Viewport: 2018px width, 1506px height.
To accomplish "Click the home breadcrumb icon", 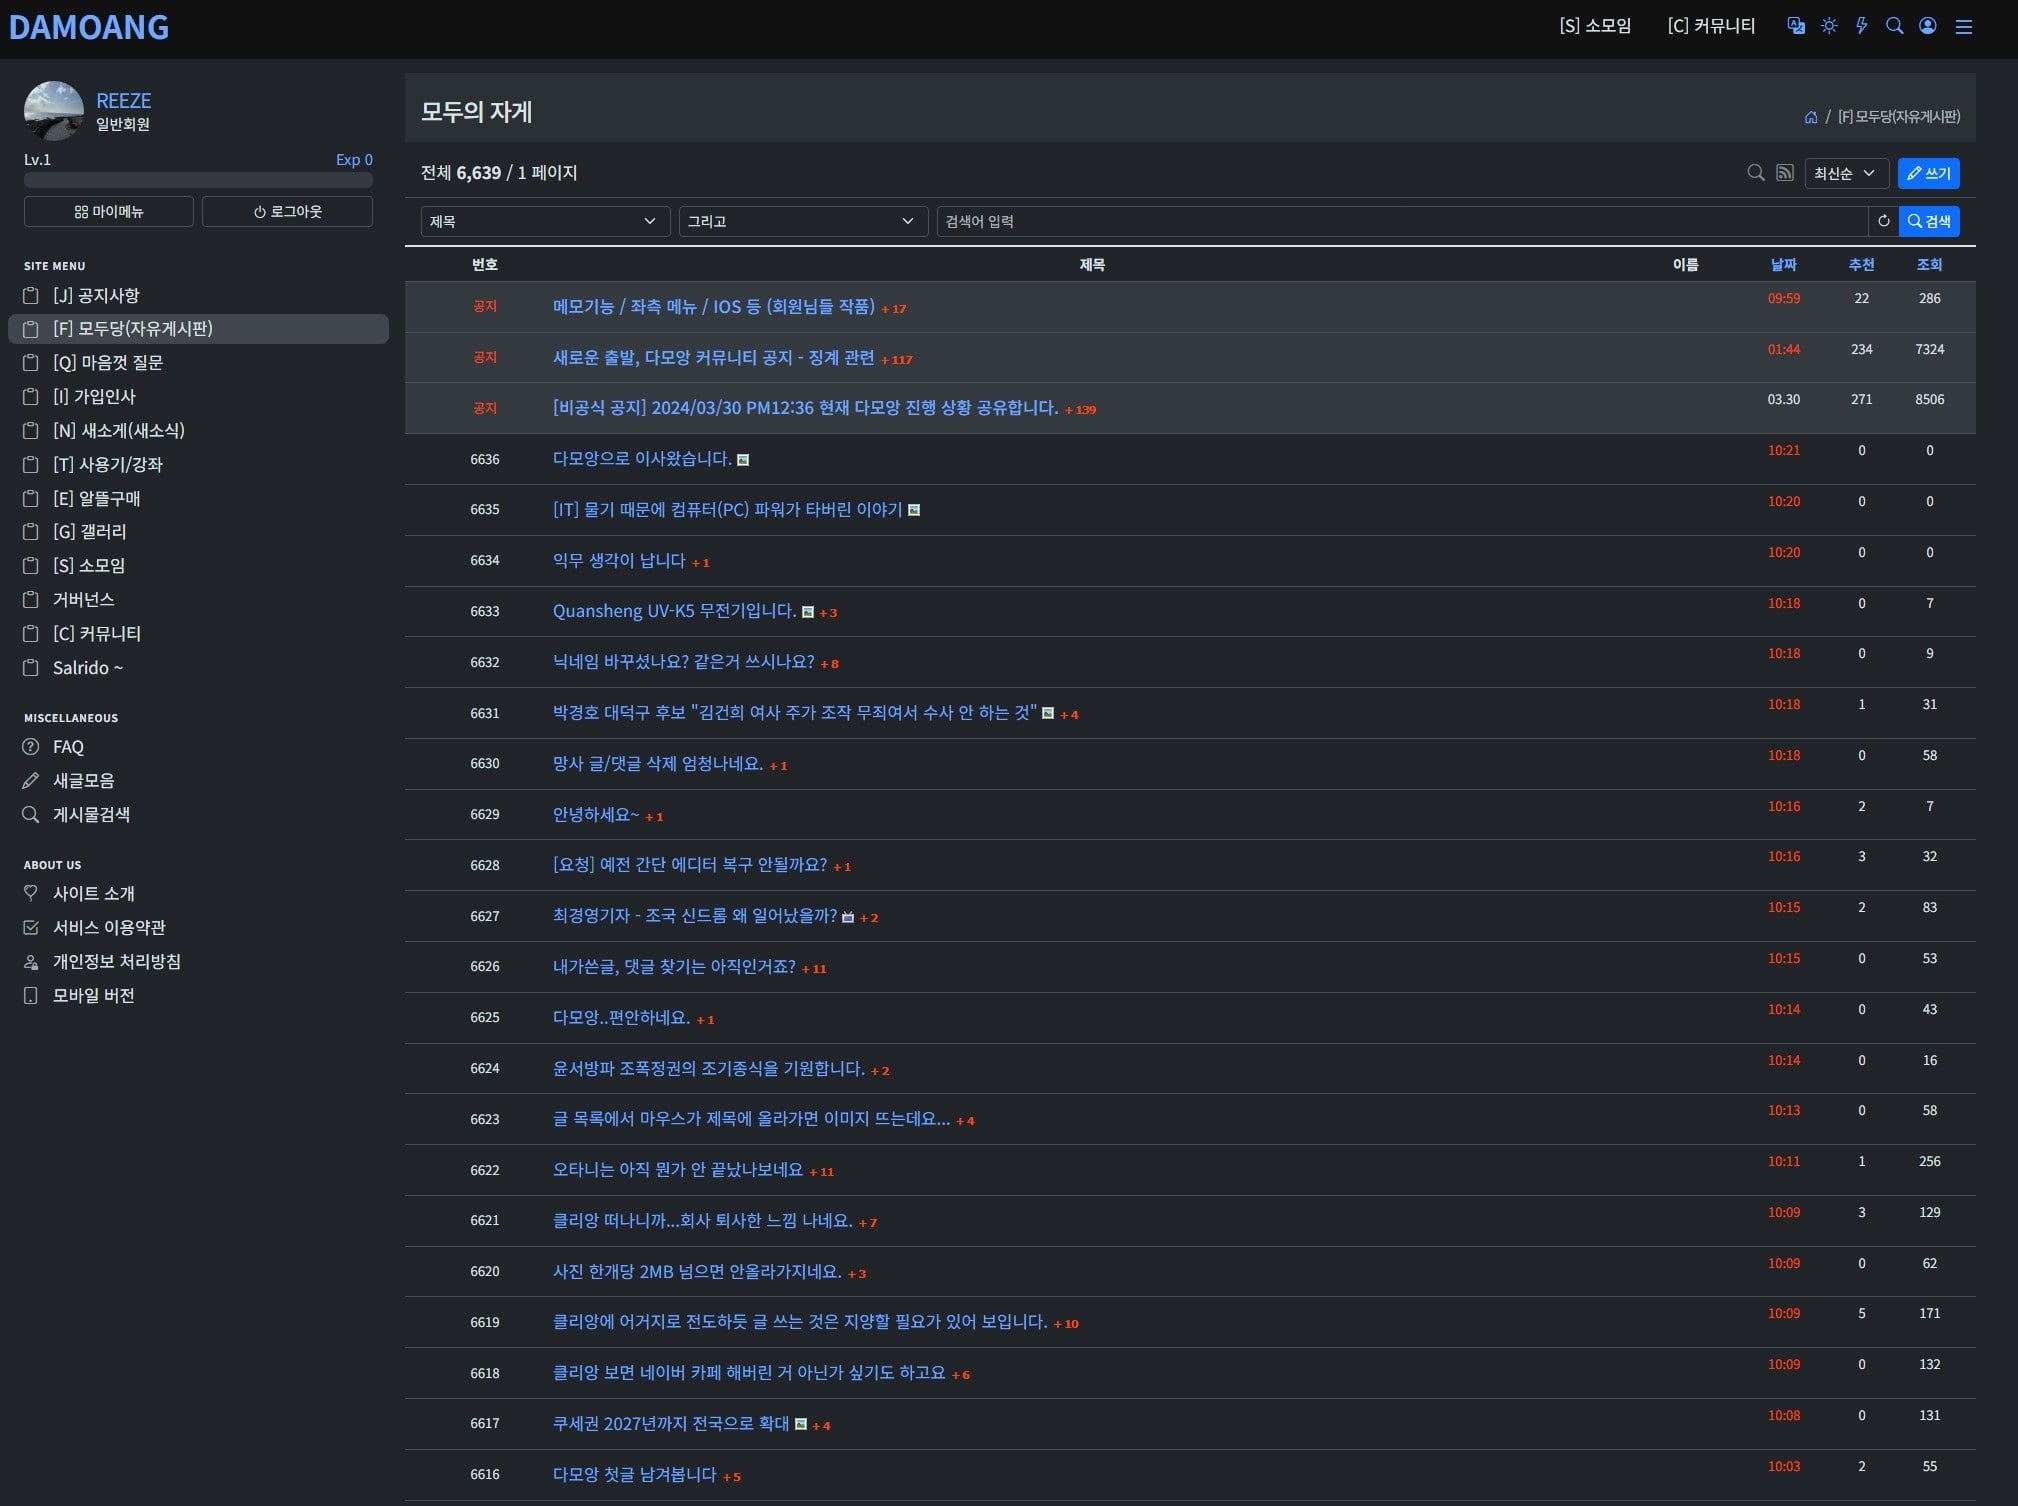I will [x=1811, y=117].
